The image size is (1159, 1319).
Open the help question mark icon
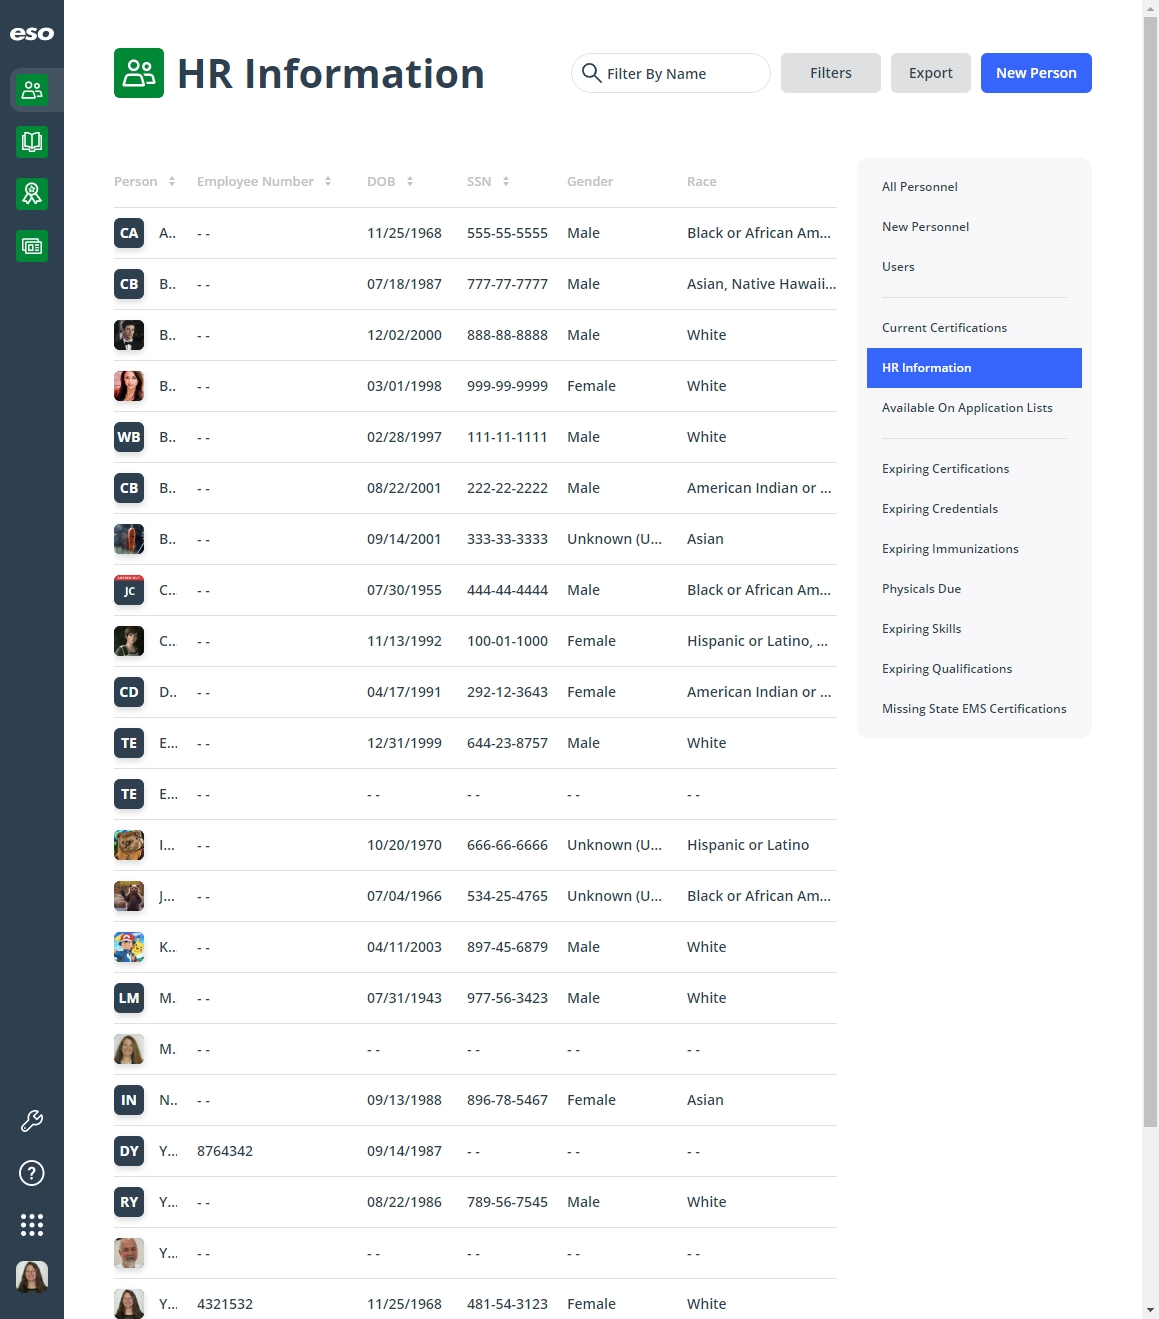[x=32, y=1173]
